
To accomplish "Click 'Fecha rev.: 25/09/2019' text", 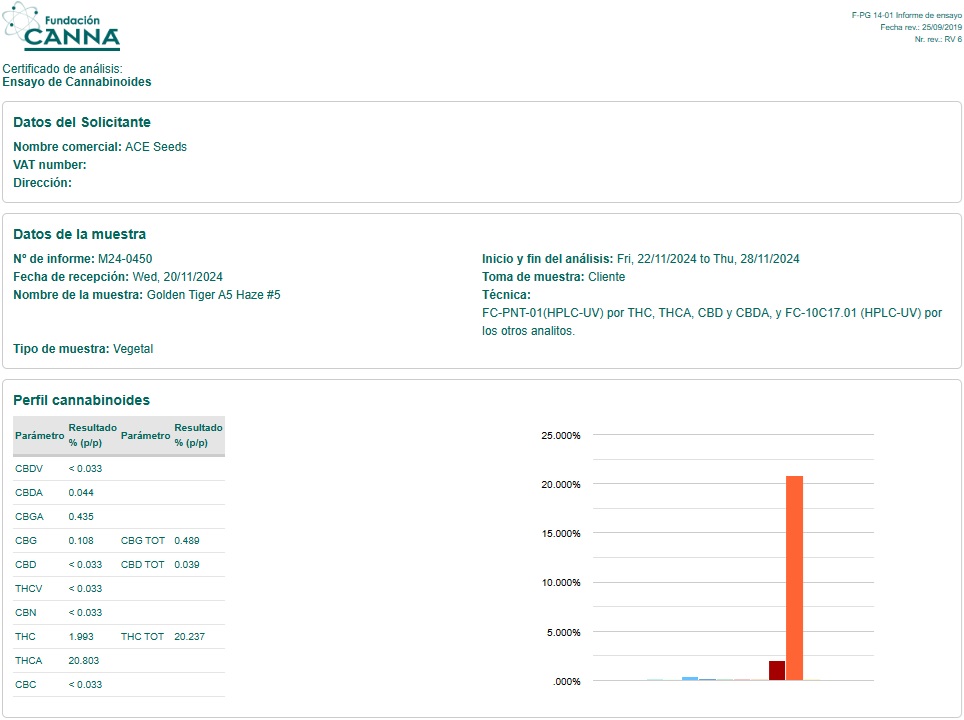I will pos(920,27).
